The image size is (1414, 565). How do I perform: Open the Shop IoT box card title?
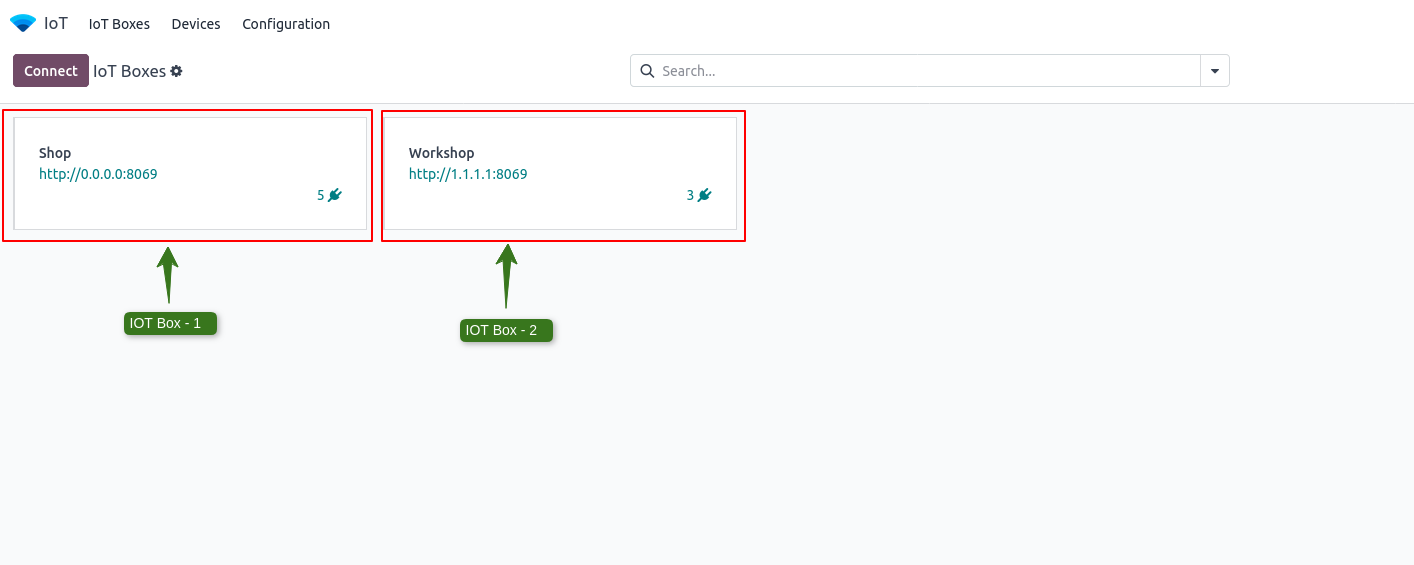55,153
